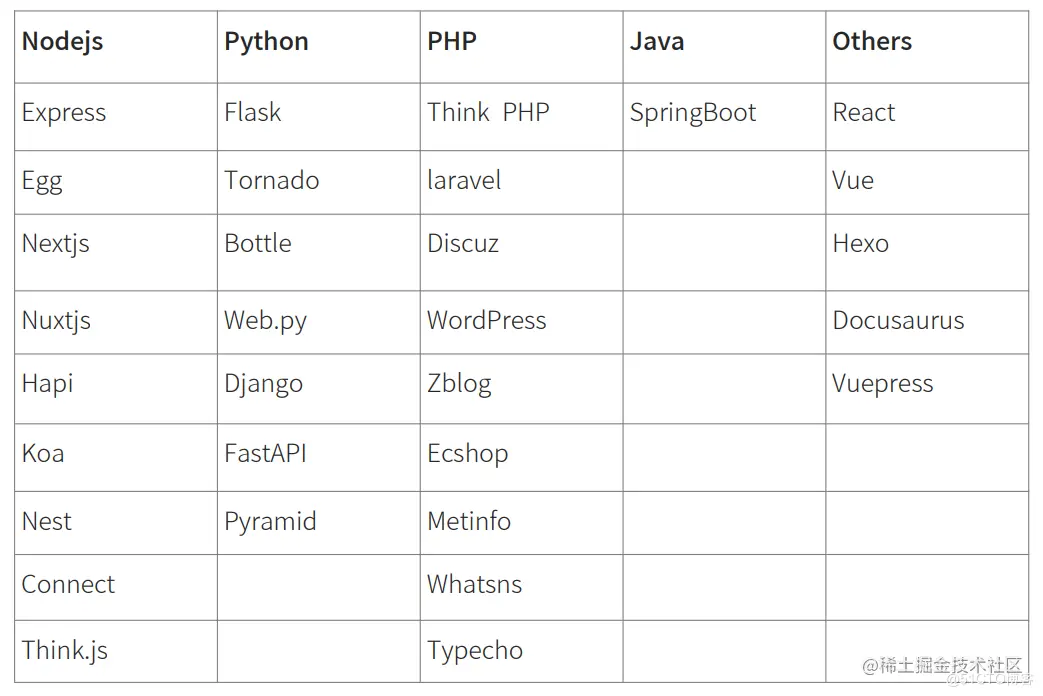Click the Think.js entry
Image resolution: width=1043 pixels, height=696 pixels.
tap(65, 651)
